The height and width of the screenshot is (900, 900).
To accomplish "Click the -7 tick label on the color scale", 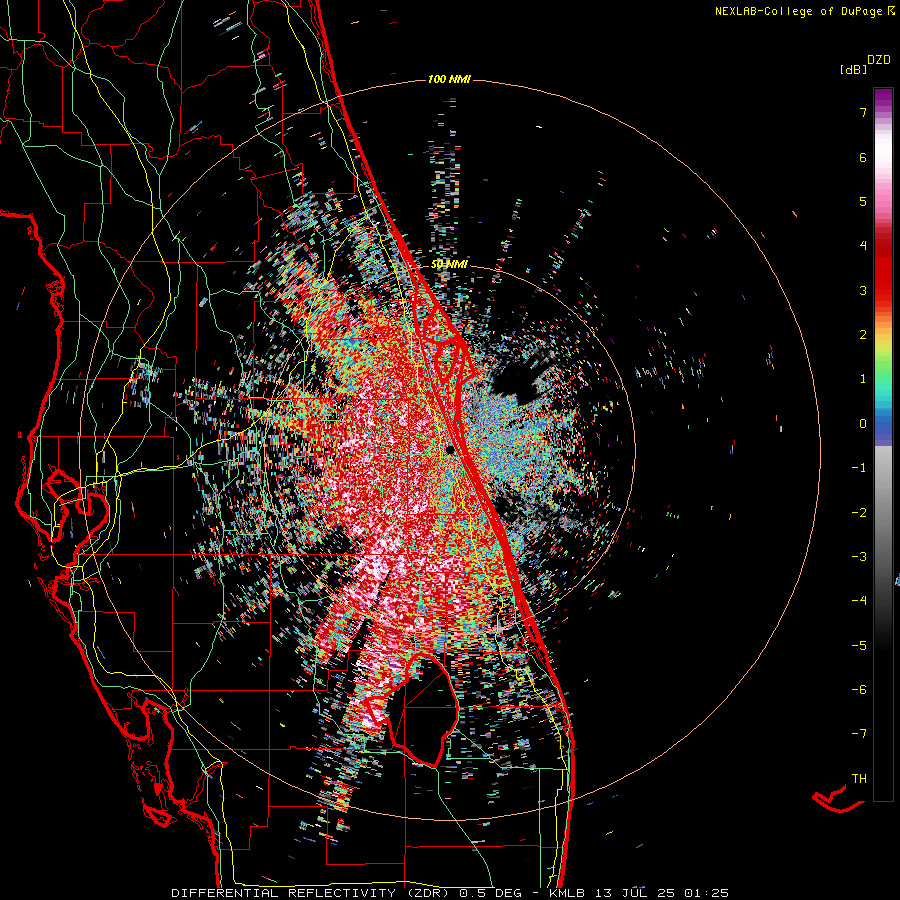I will pos(859,734).
